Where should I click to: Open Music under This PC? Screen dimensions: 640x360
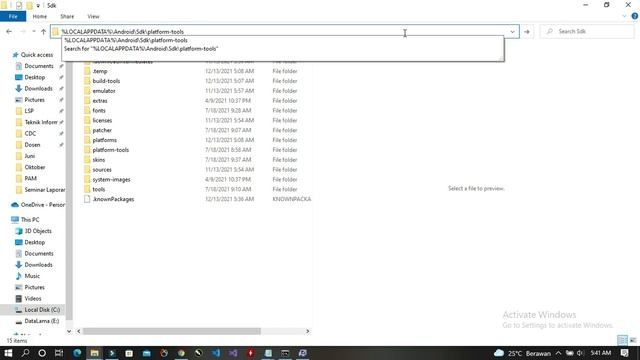tap(32, 276)
